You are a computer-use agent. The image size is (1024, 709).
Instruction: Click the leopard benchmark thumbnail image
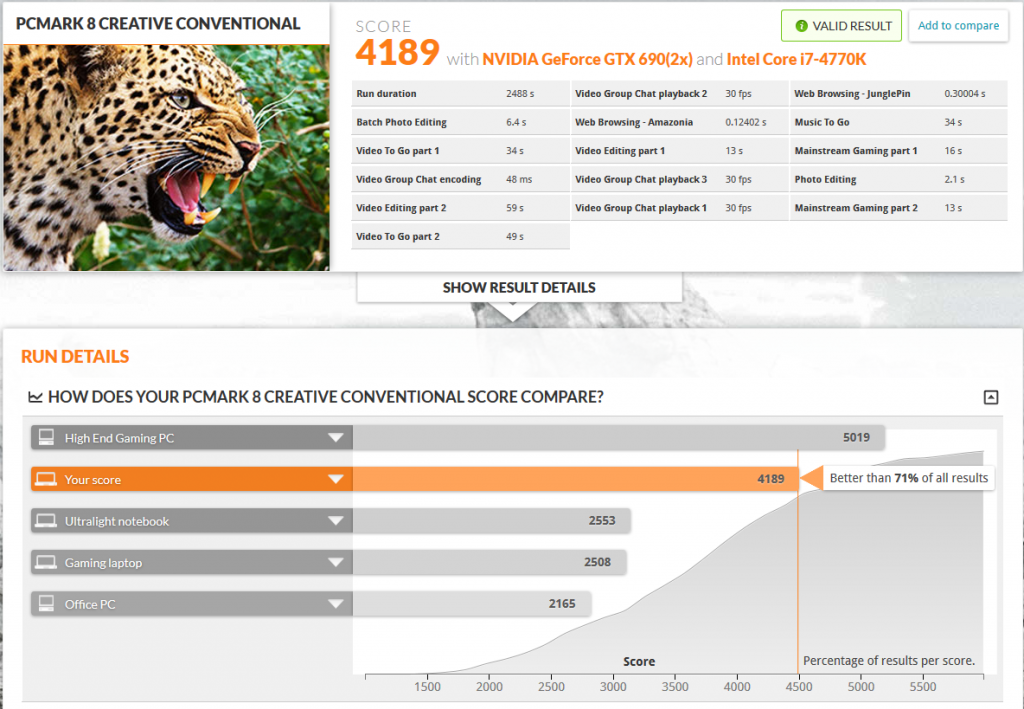tap(166, 157)
